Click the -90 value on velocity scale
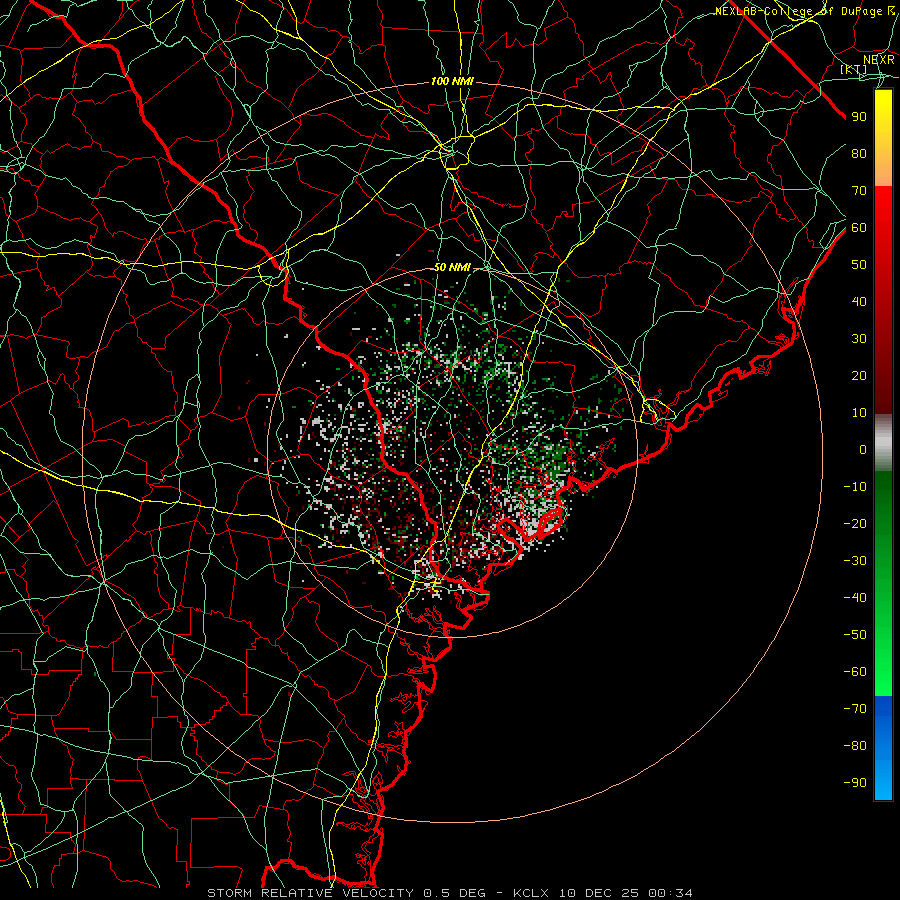 click(855, 783)
